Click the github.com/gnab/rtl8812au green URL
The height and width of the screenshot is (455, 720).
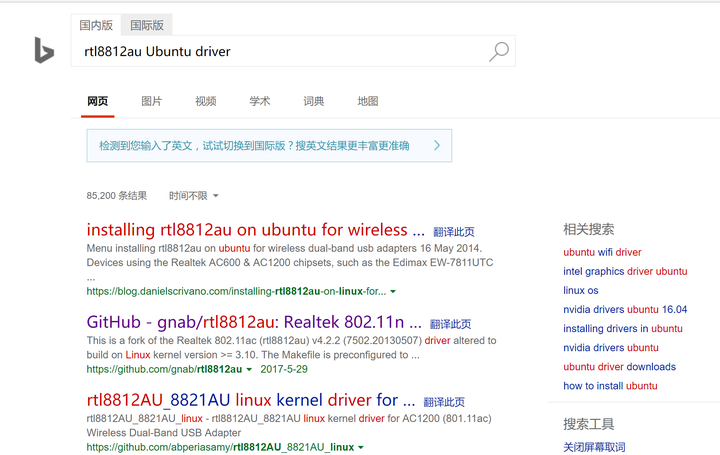[164, 370]
